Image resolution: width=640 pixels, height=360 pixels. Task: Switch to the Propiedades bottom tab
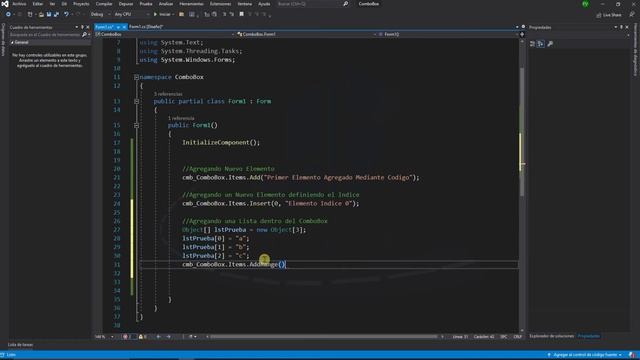[x=589, y=336]
